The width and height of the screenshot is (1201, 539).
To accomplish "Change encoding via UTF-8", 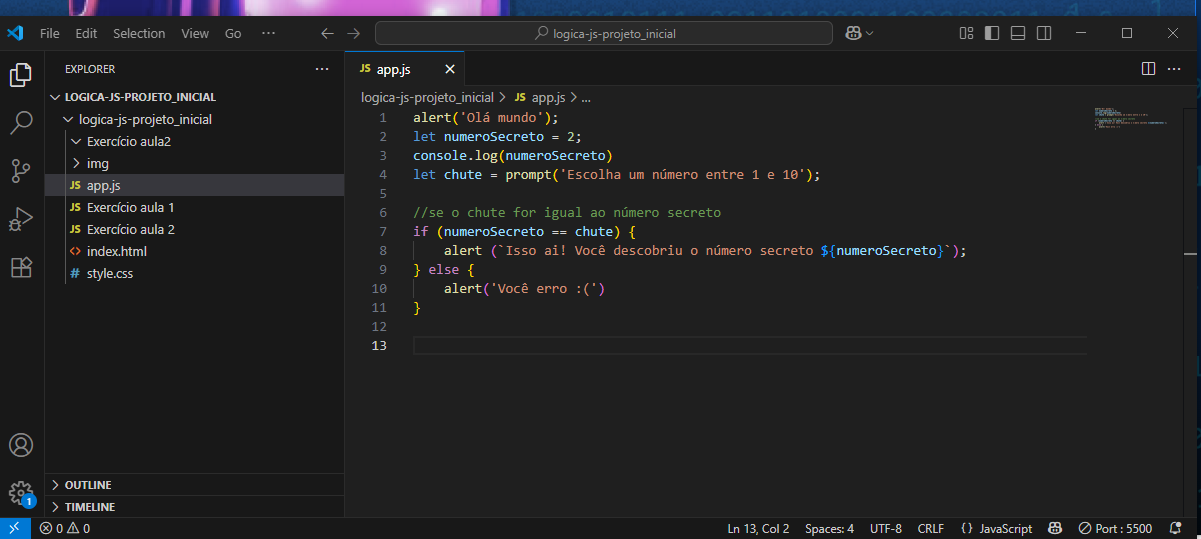I will (886, 528).
